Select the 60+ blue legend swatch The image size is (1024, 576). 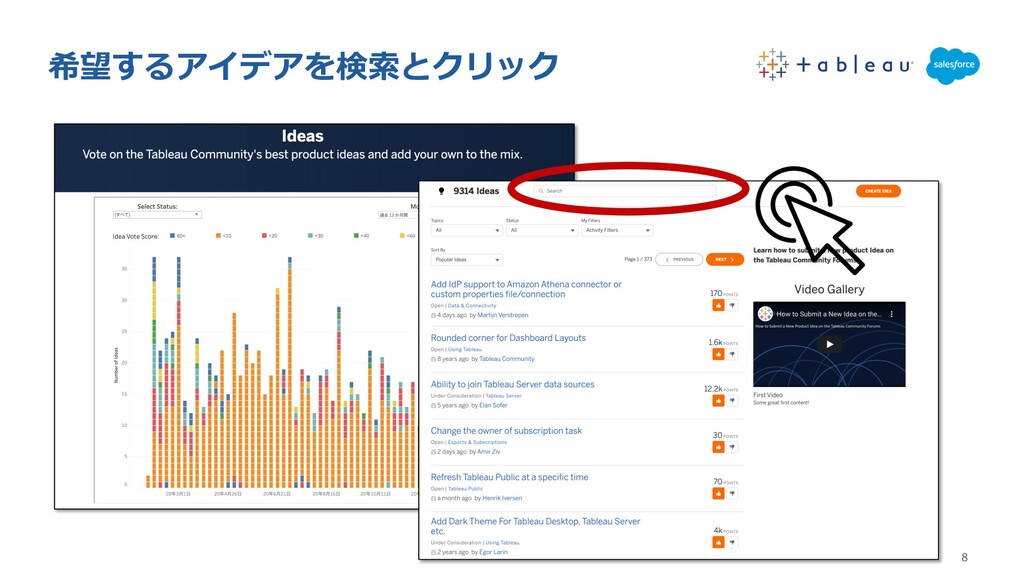[172, 235]
